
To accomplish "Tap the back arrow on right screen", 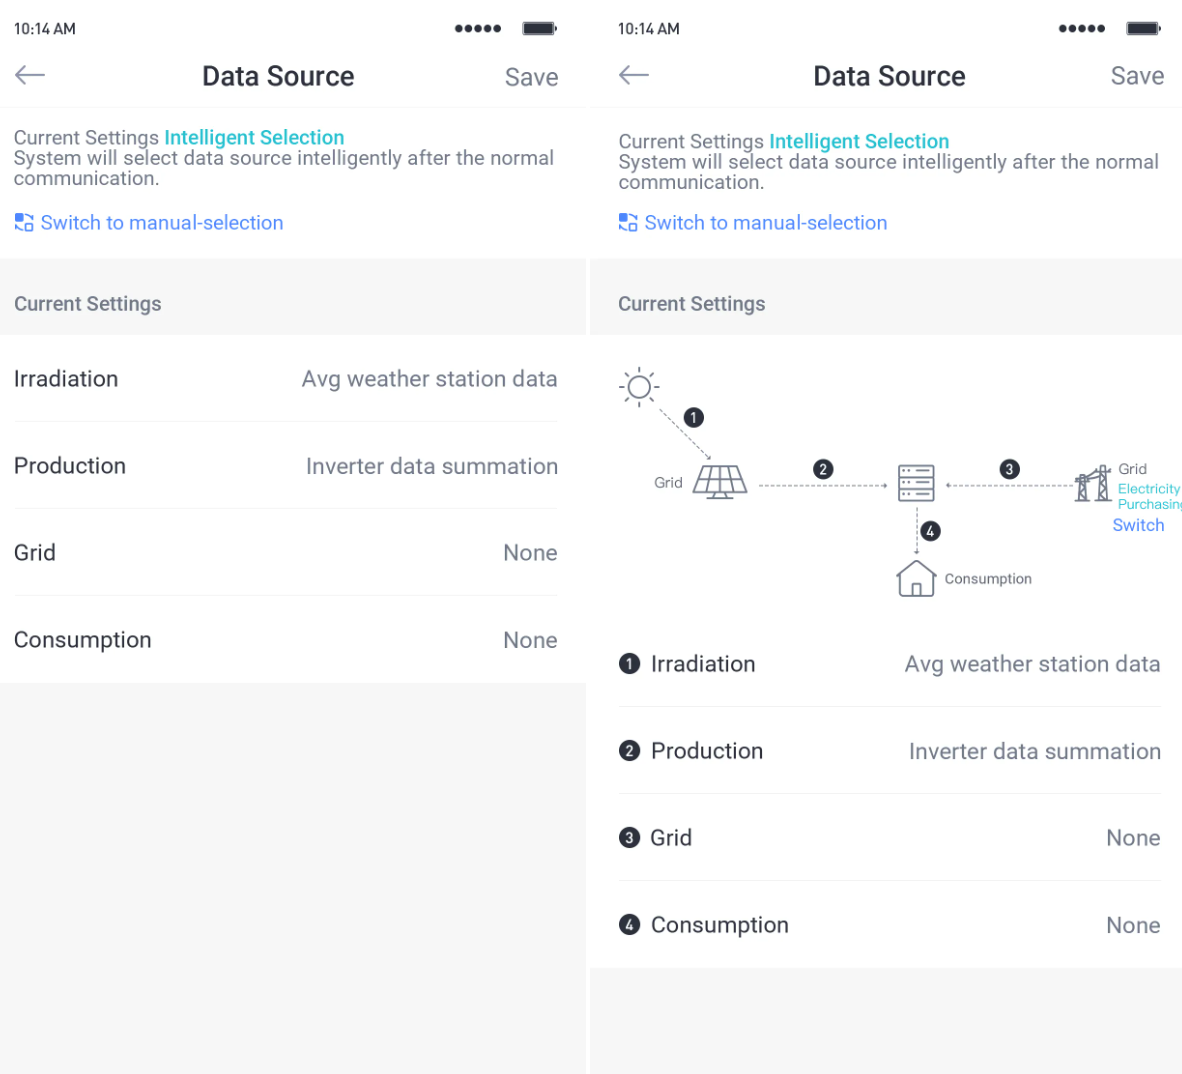I will point(634,75).
